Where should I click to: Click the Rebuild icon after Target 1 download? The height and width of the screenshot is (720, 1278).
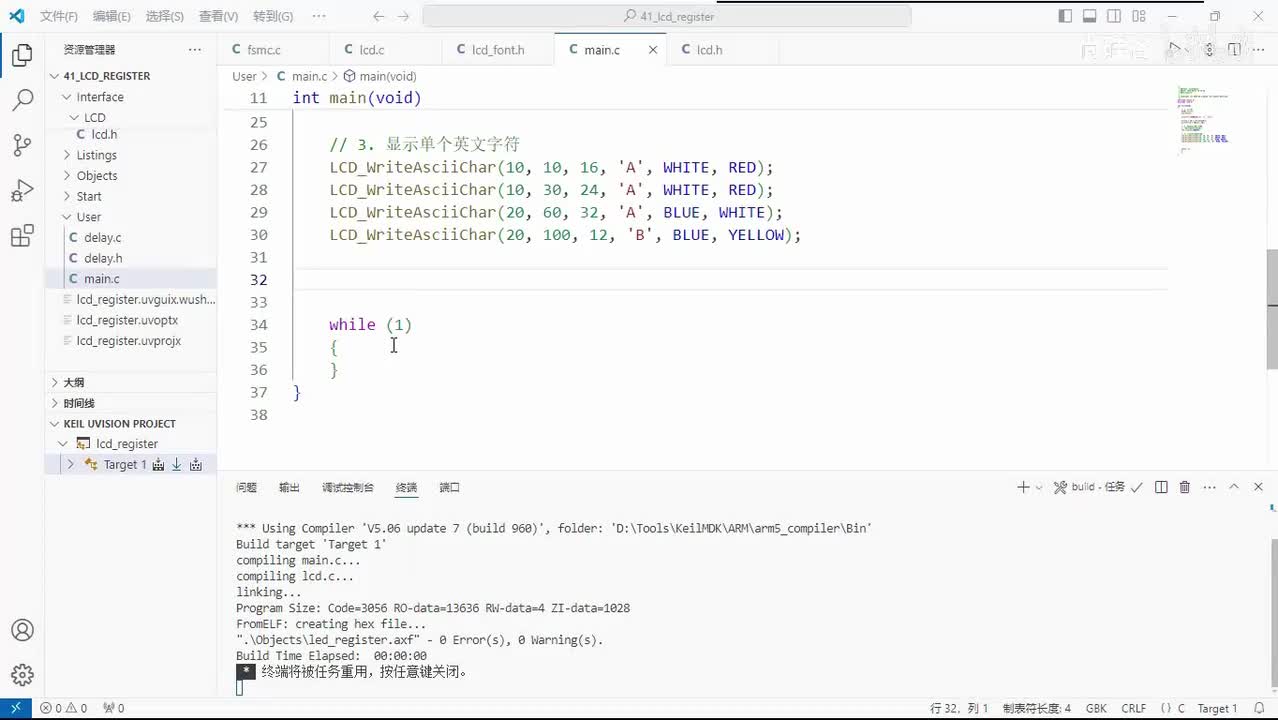(x=196, y=465)
